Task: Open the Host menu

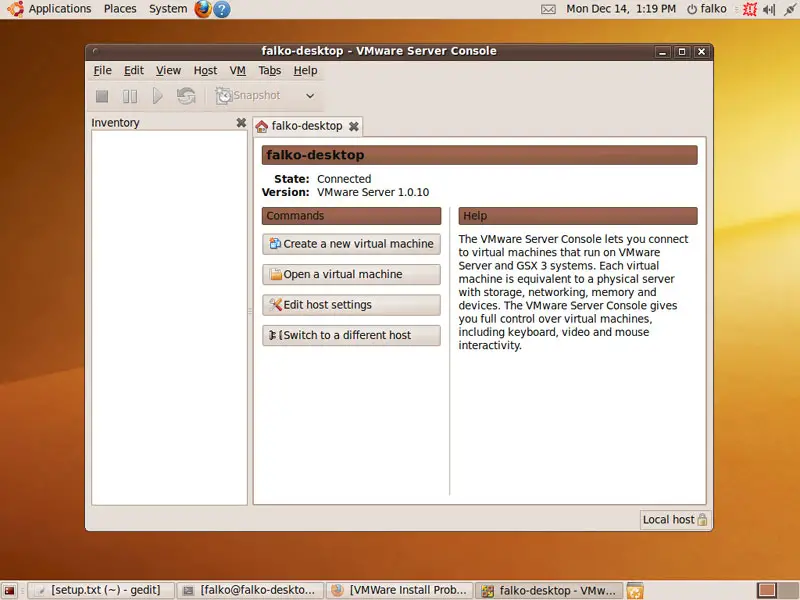Action: (205, 70)
